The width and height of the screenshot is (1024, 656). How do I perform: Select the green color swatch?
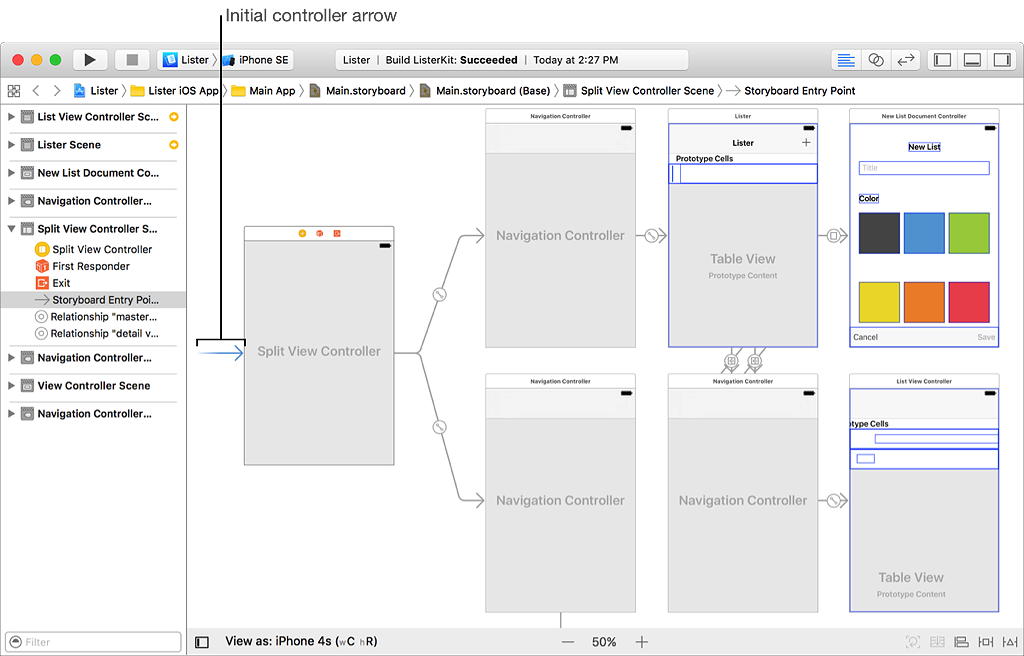click(969, 233)
